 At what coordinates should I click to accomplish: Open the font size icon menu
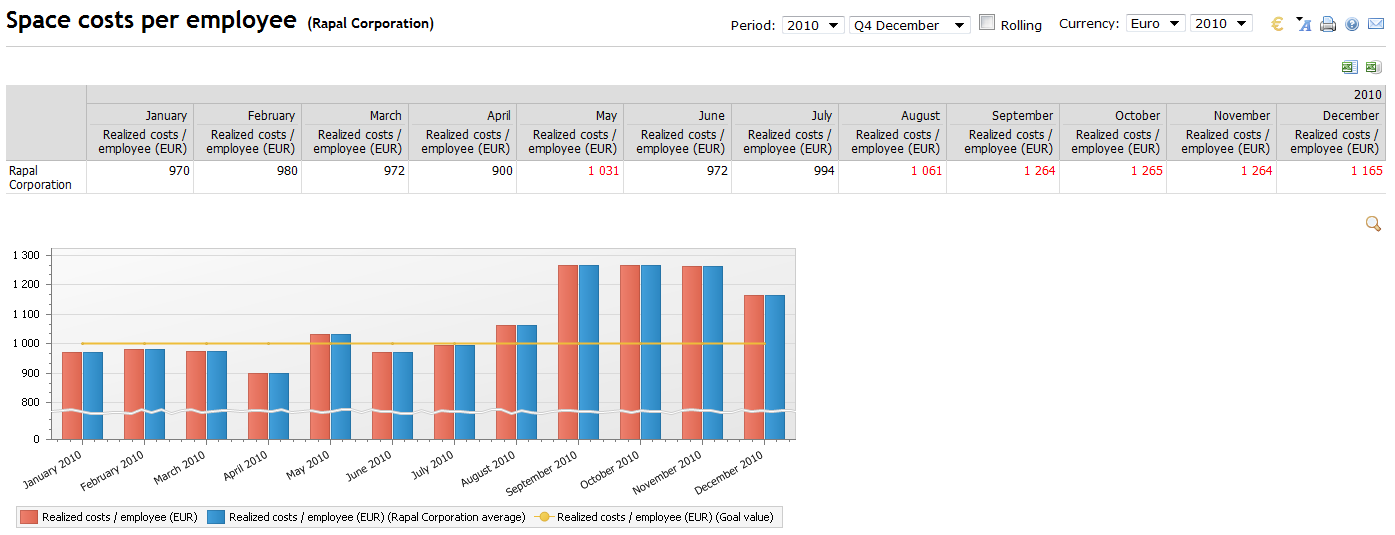1303,25
